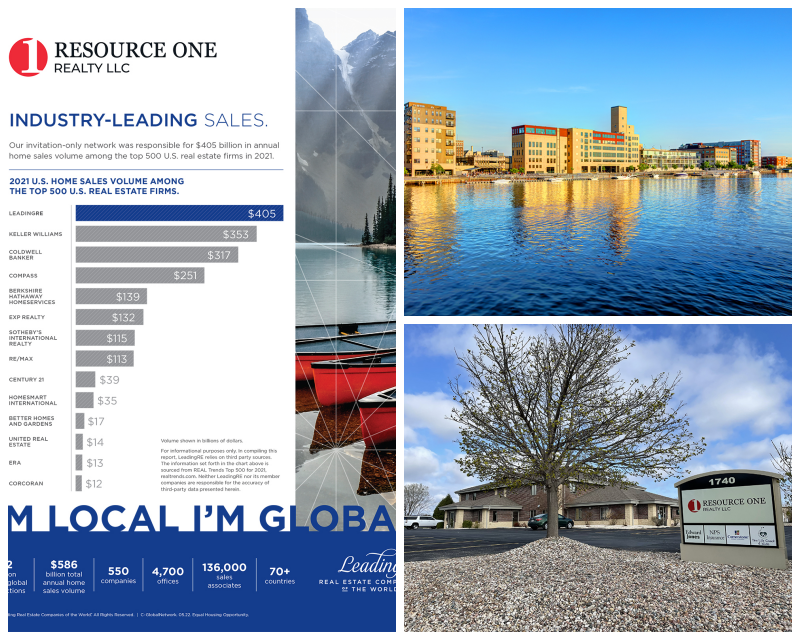Click the copyright footer line

pyautogui.click(x=129, y=615)
